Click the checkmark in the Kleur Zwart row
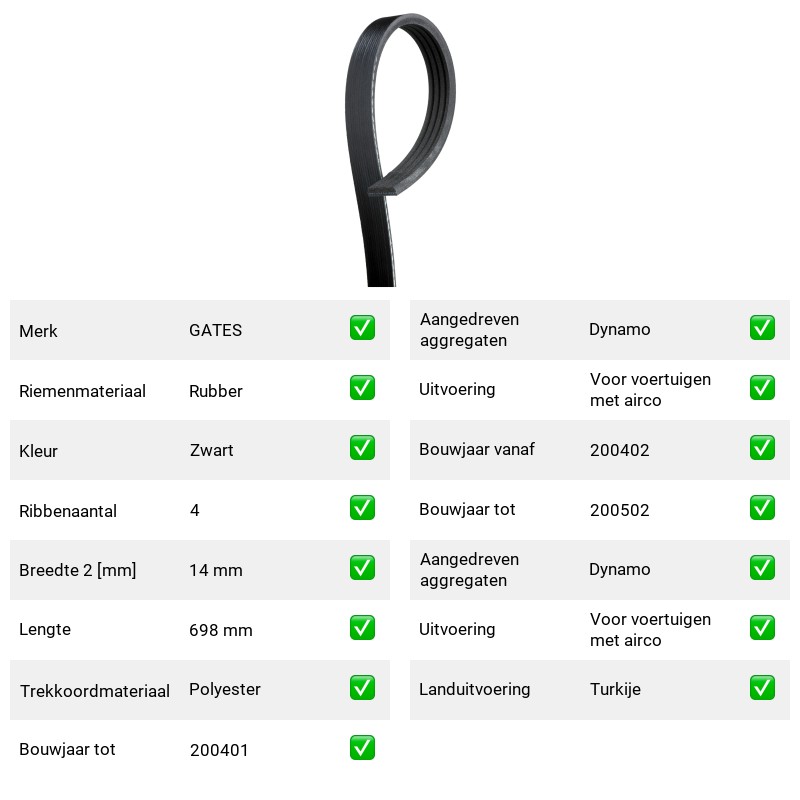Screen dimensions: 800x800 click(362, 447)
